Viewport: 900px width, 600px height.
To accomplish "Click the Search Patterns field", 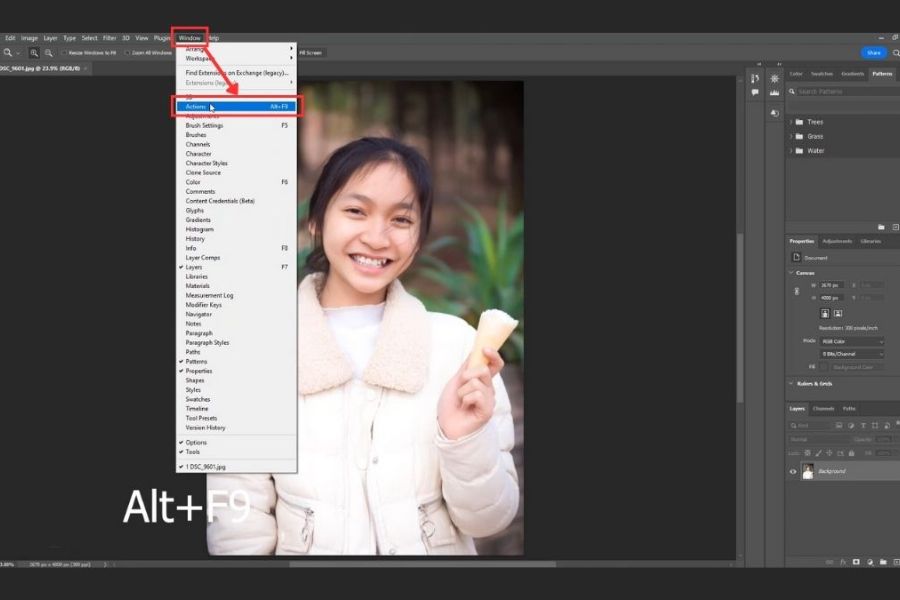I will [840, 91].
